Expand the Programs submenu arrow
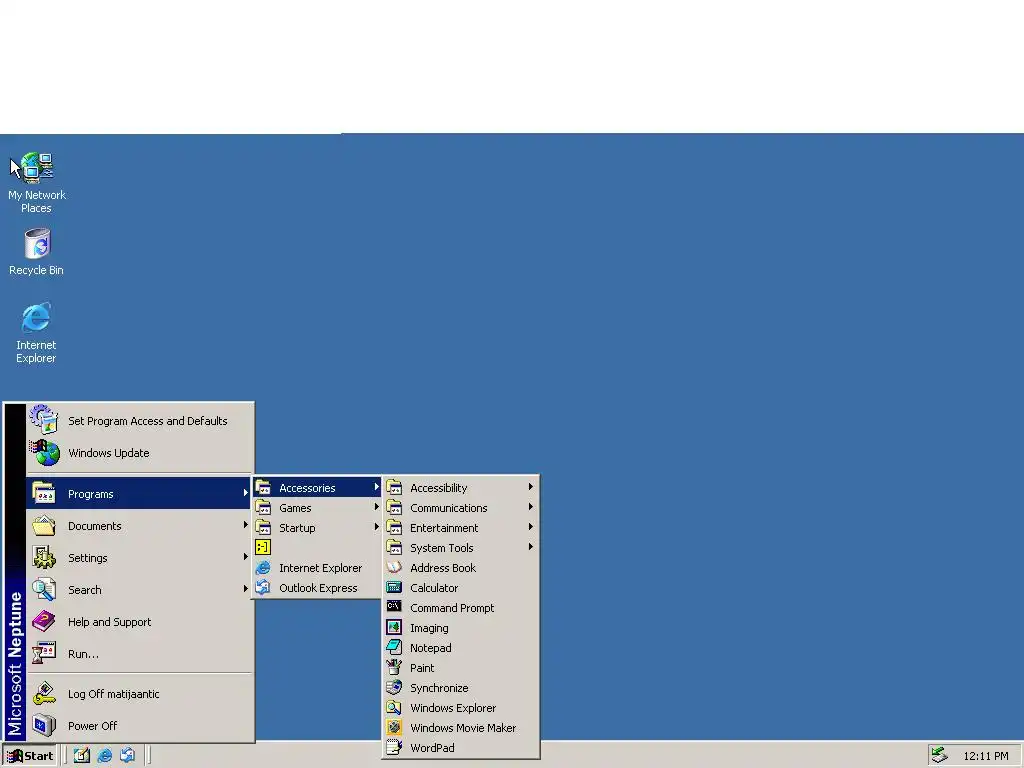 pyautogui.click(x=246, y=493)
